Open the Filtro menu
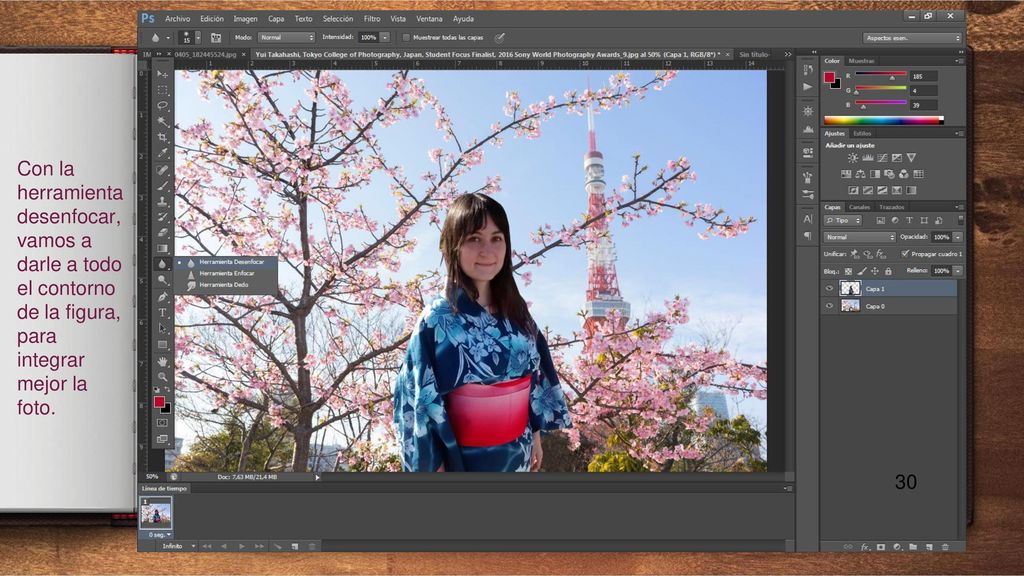Image resolution: width=1024 pixels, height=576 pixels. (372, 19)
